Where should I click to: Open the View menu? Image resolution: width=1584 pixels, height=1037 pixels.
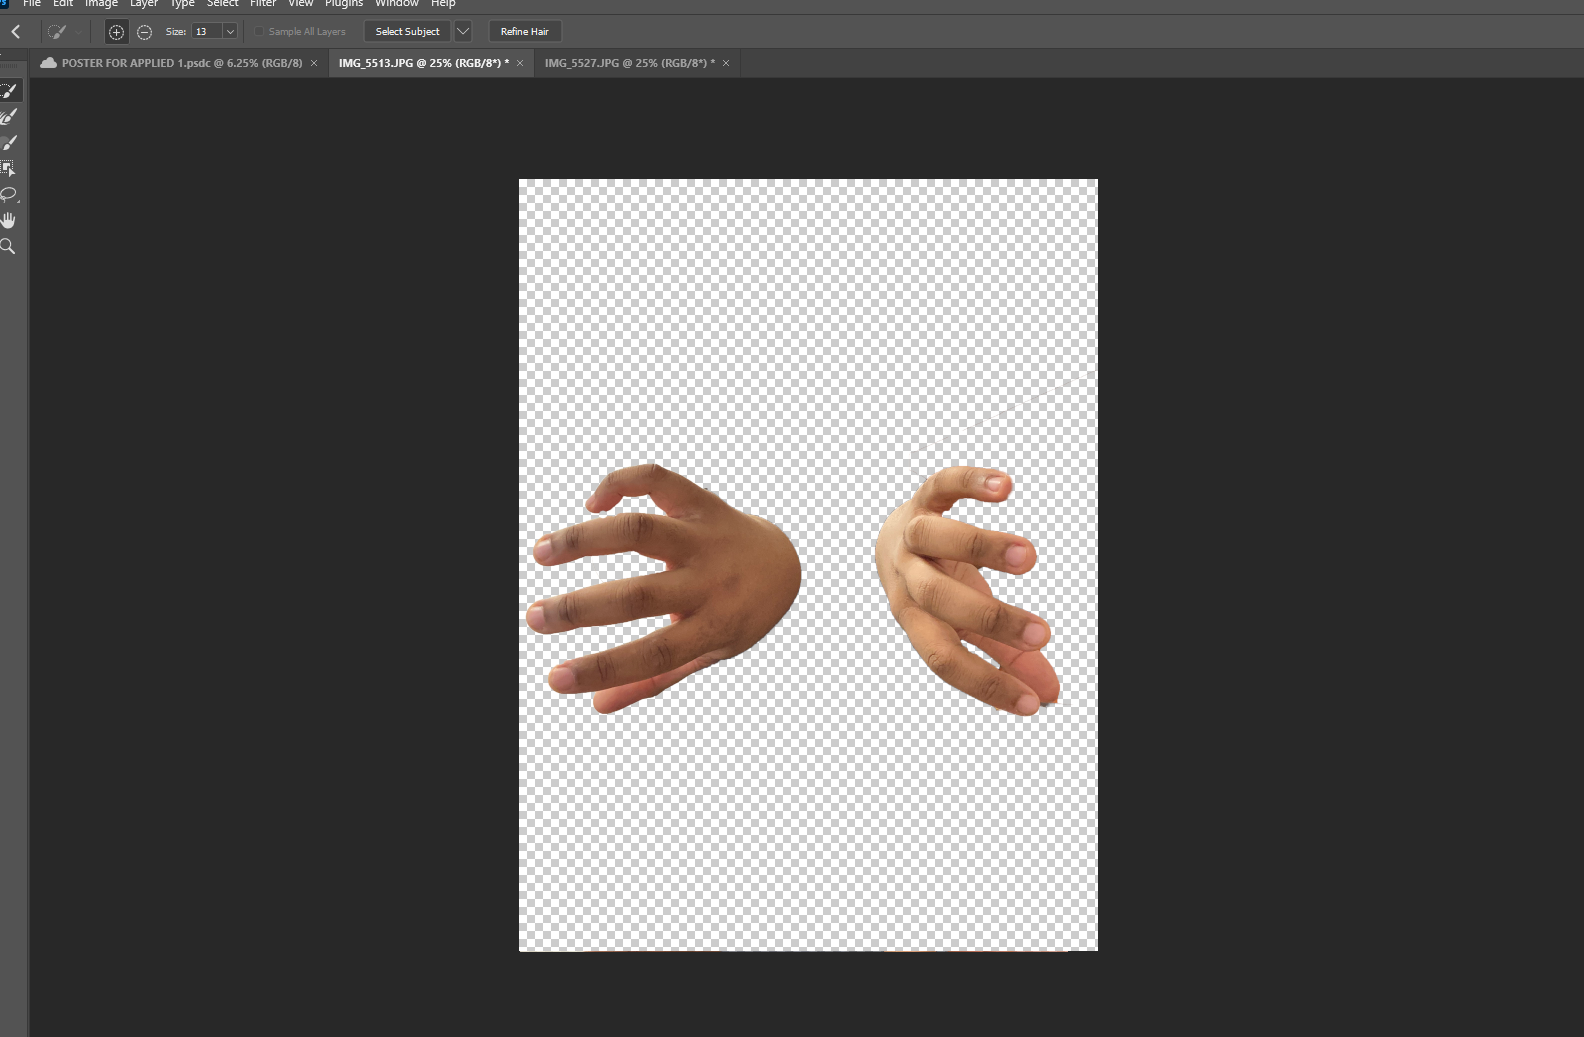click(x=301, y=4)
